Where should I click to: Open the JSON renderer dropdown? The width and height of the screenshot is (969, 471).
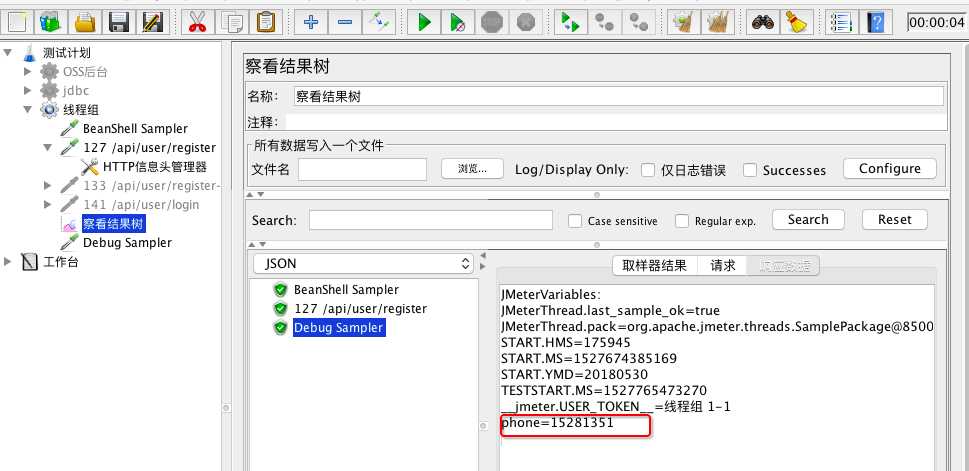363,264
